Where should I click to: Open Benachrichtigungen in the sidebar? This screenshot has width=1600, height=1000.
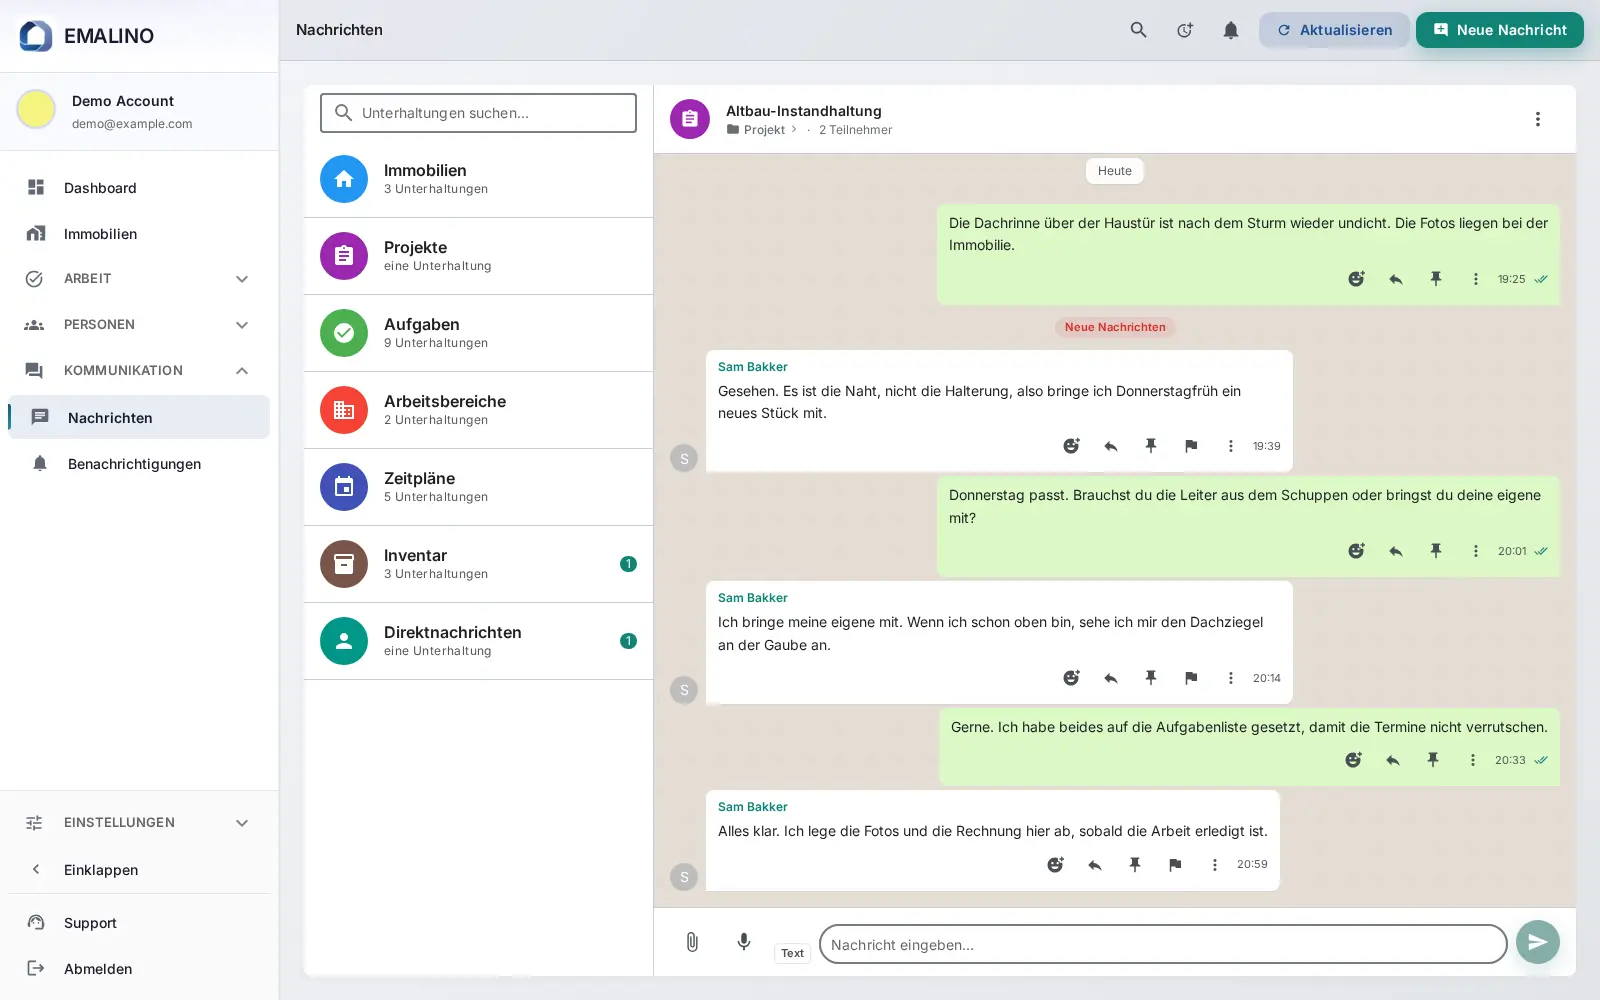[x=139, y=464]
